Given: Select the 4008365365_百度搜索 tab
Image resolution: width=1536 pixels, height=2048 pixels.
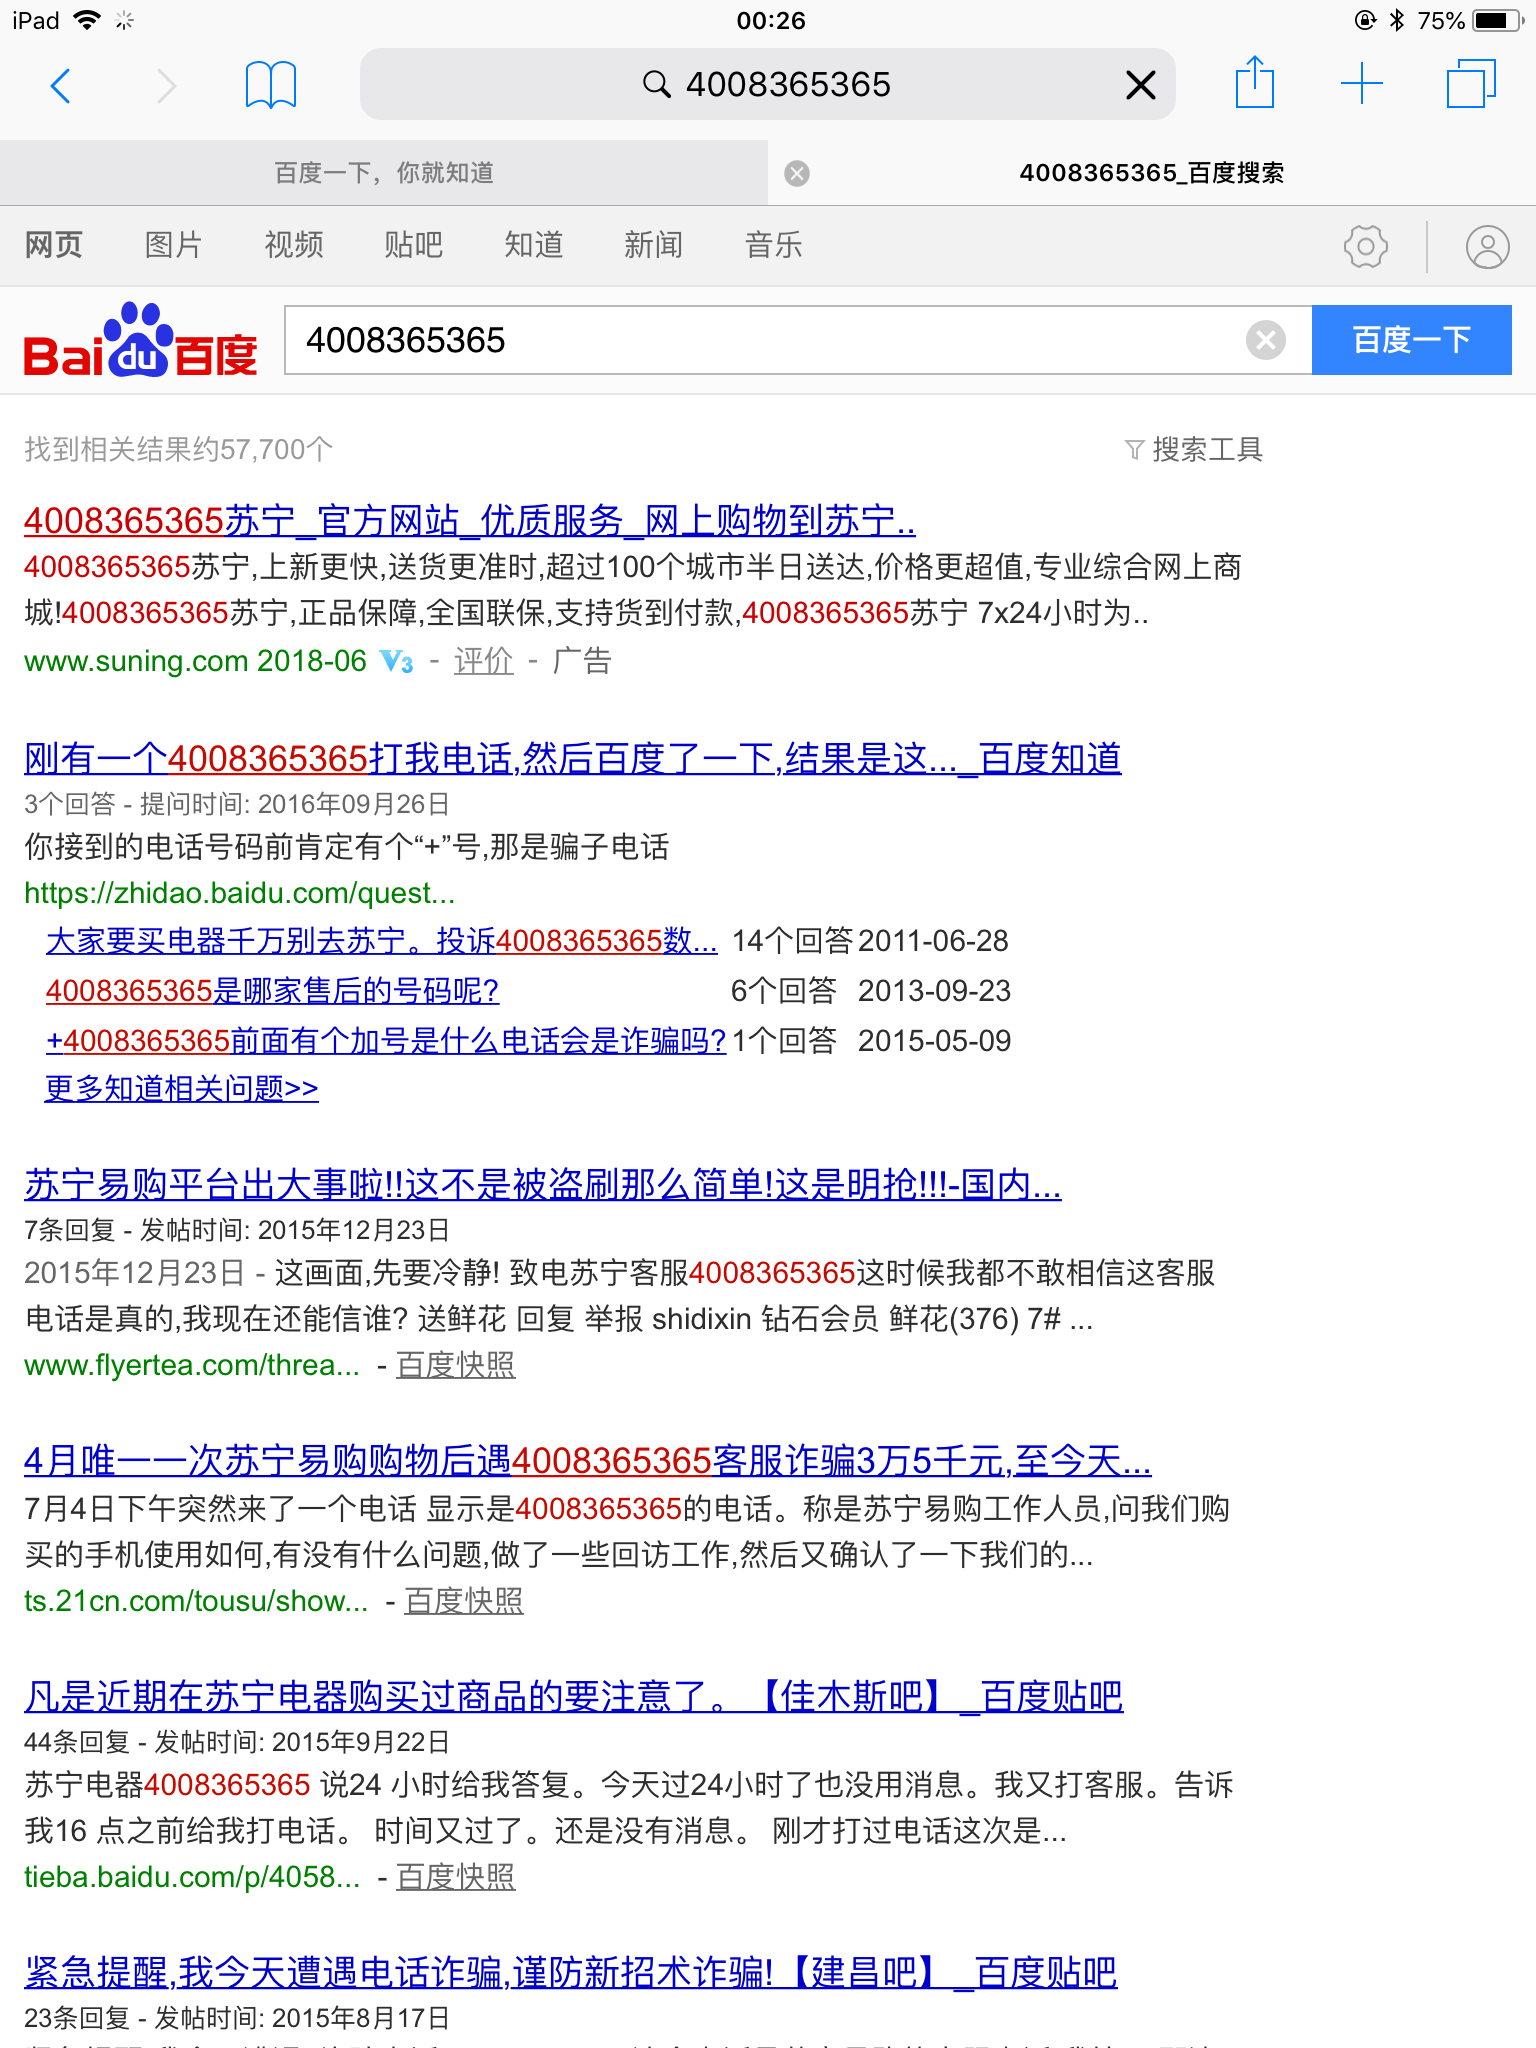Looking at the screenshot, I should click(1152, 173).
